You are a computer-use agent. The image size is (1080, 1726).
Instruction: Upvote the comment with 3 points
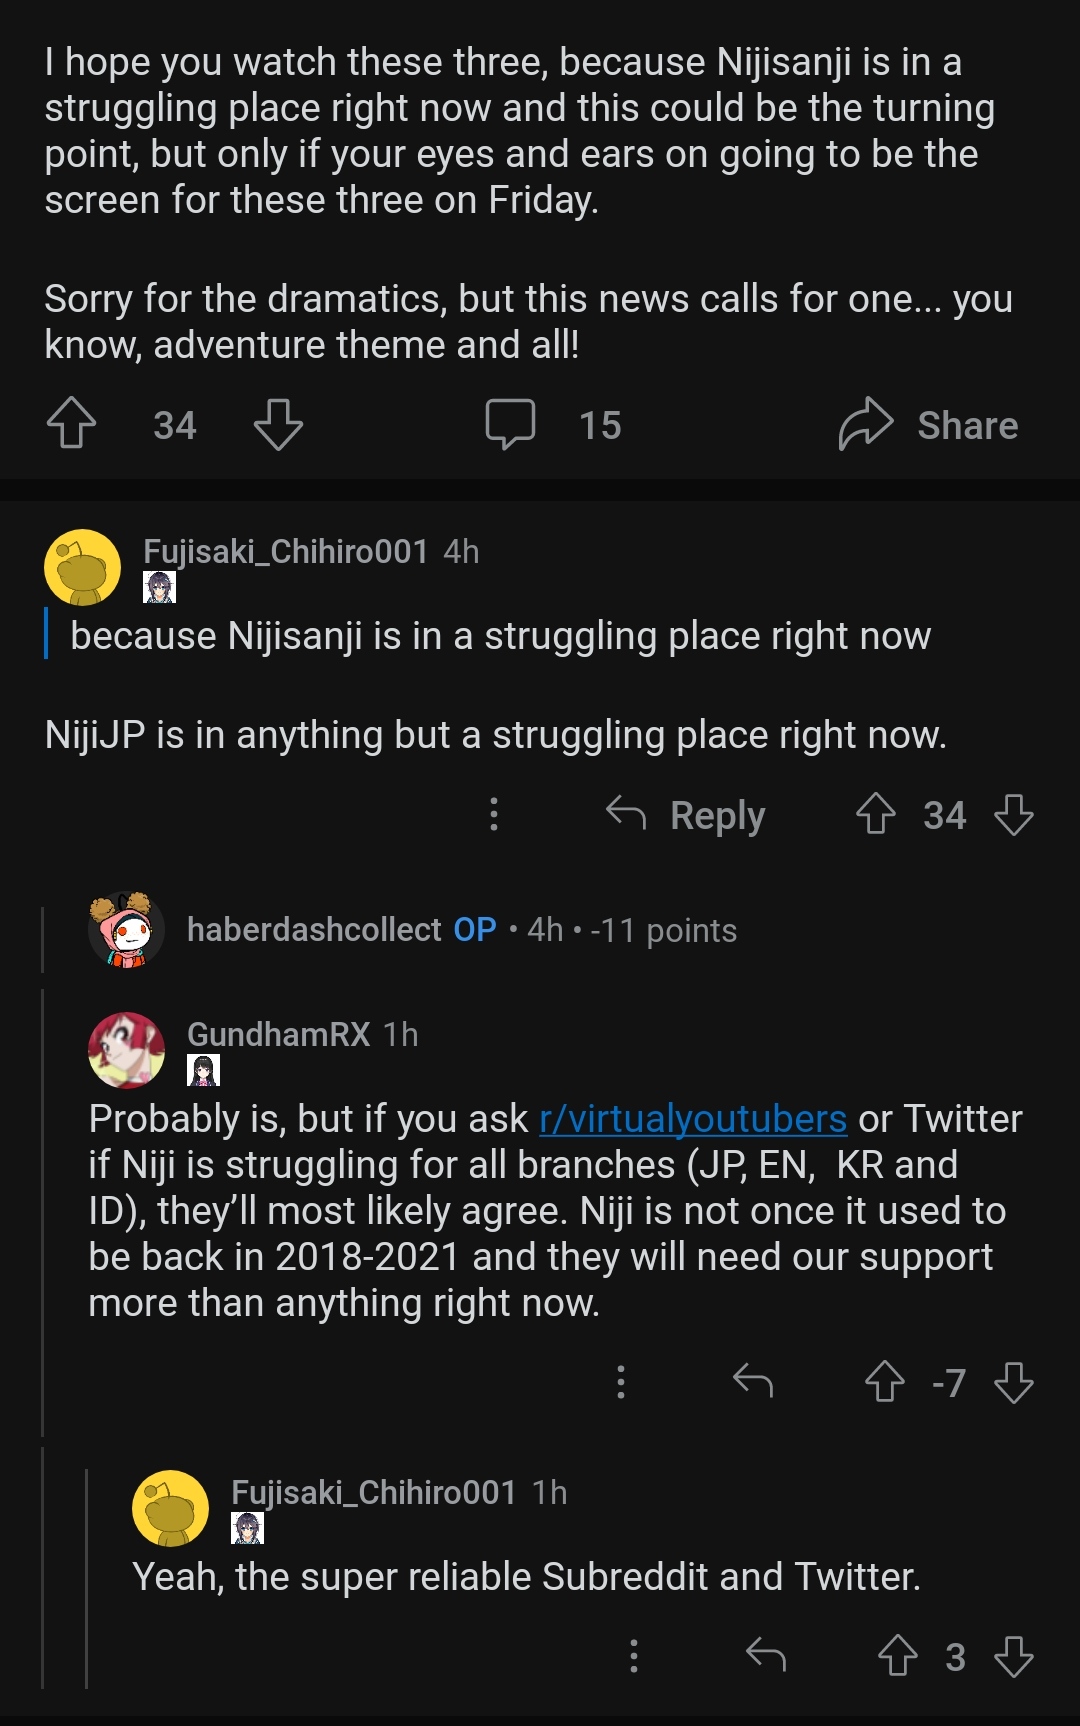(898, 1656)
